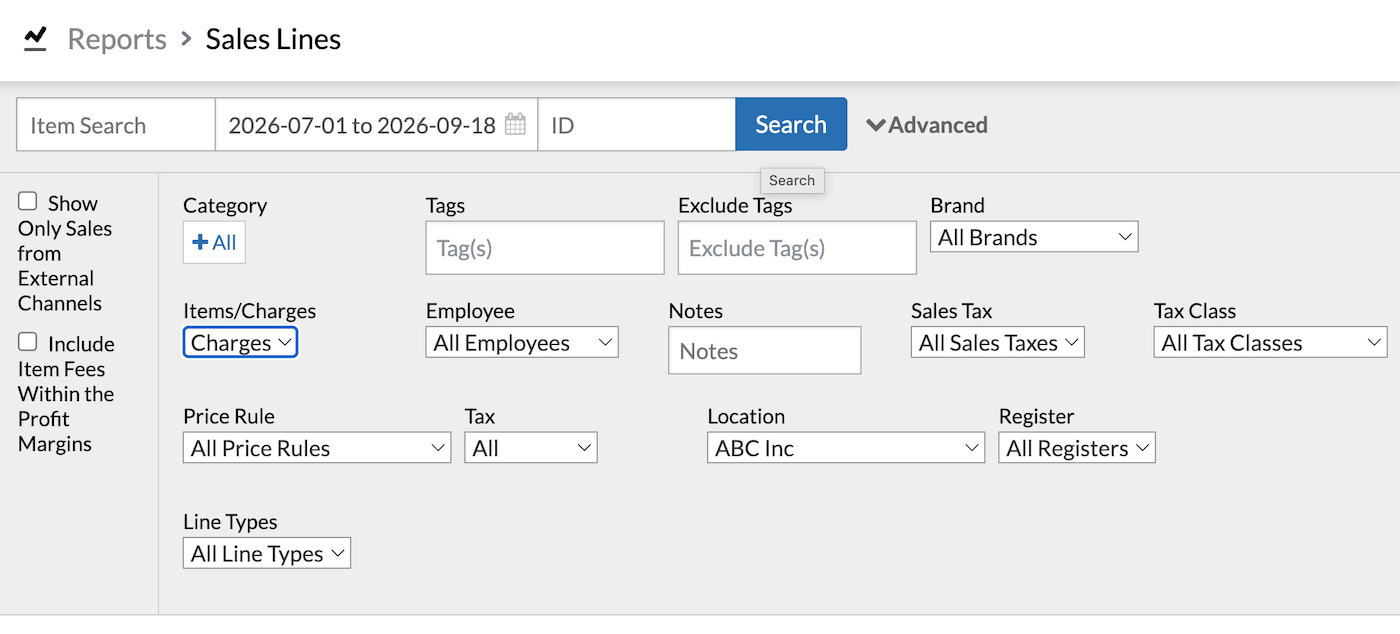The image size is (1400, 634).
Task: Open the All Tax Classes dropdown
Action: [1270, 343]
